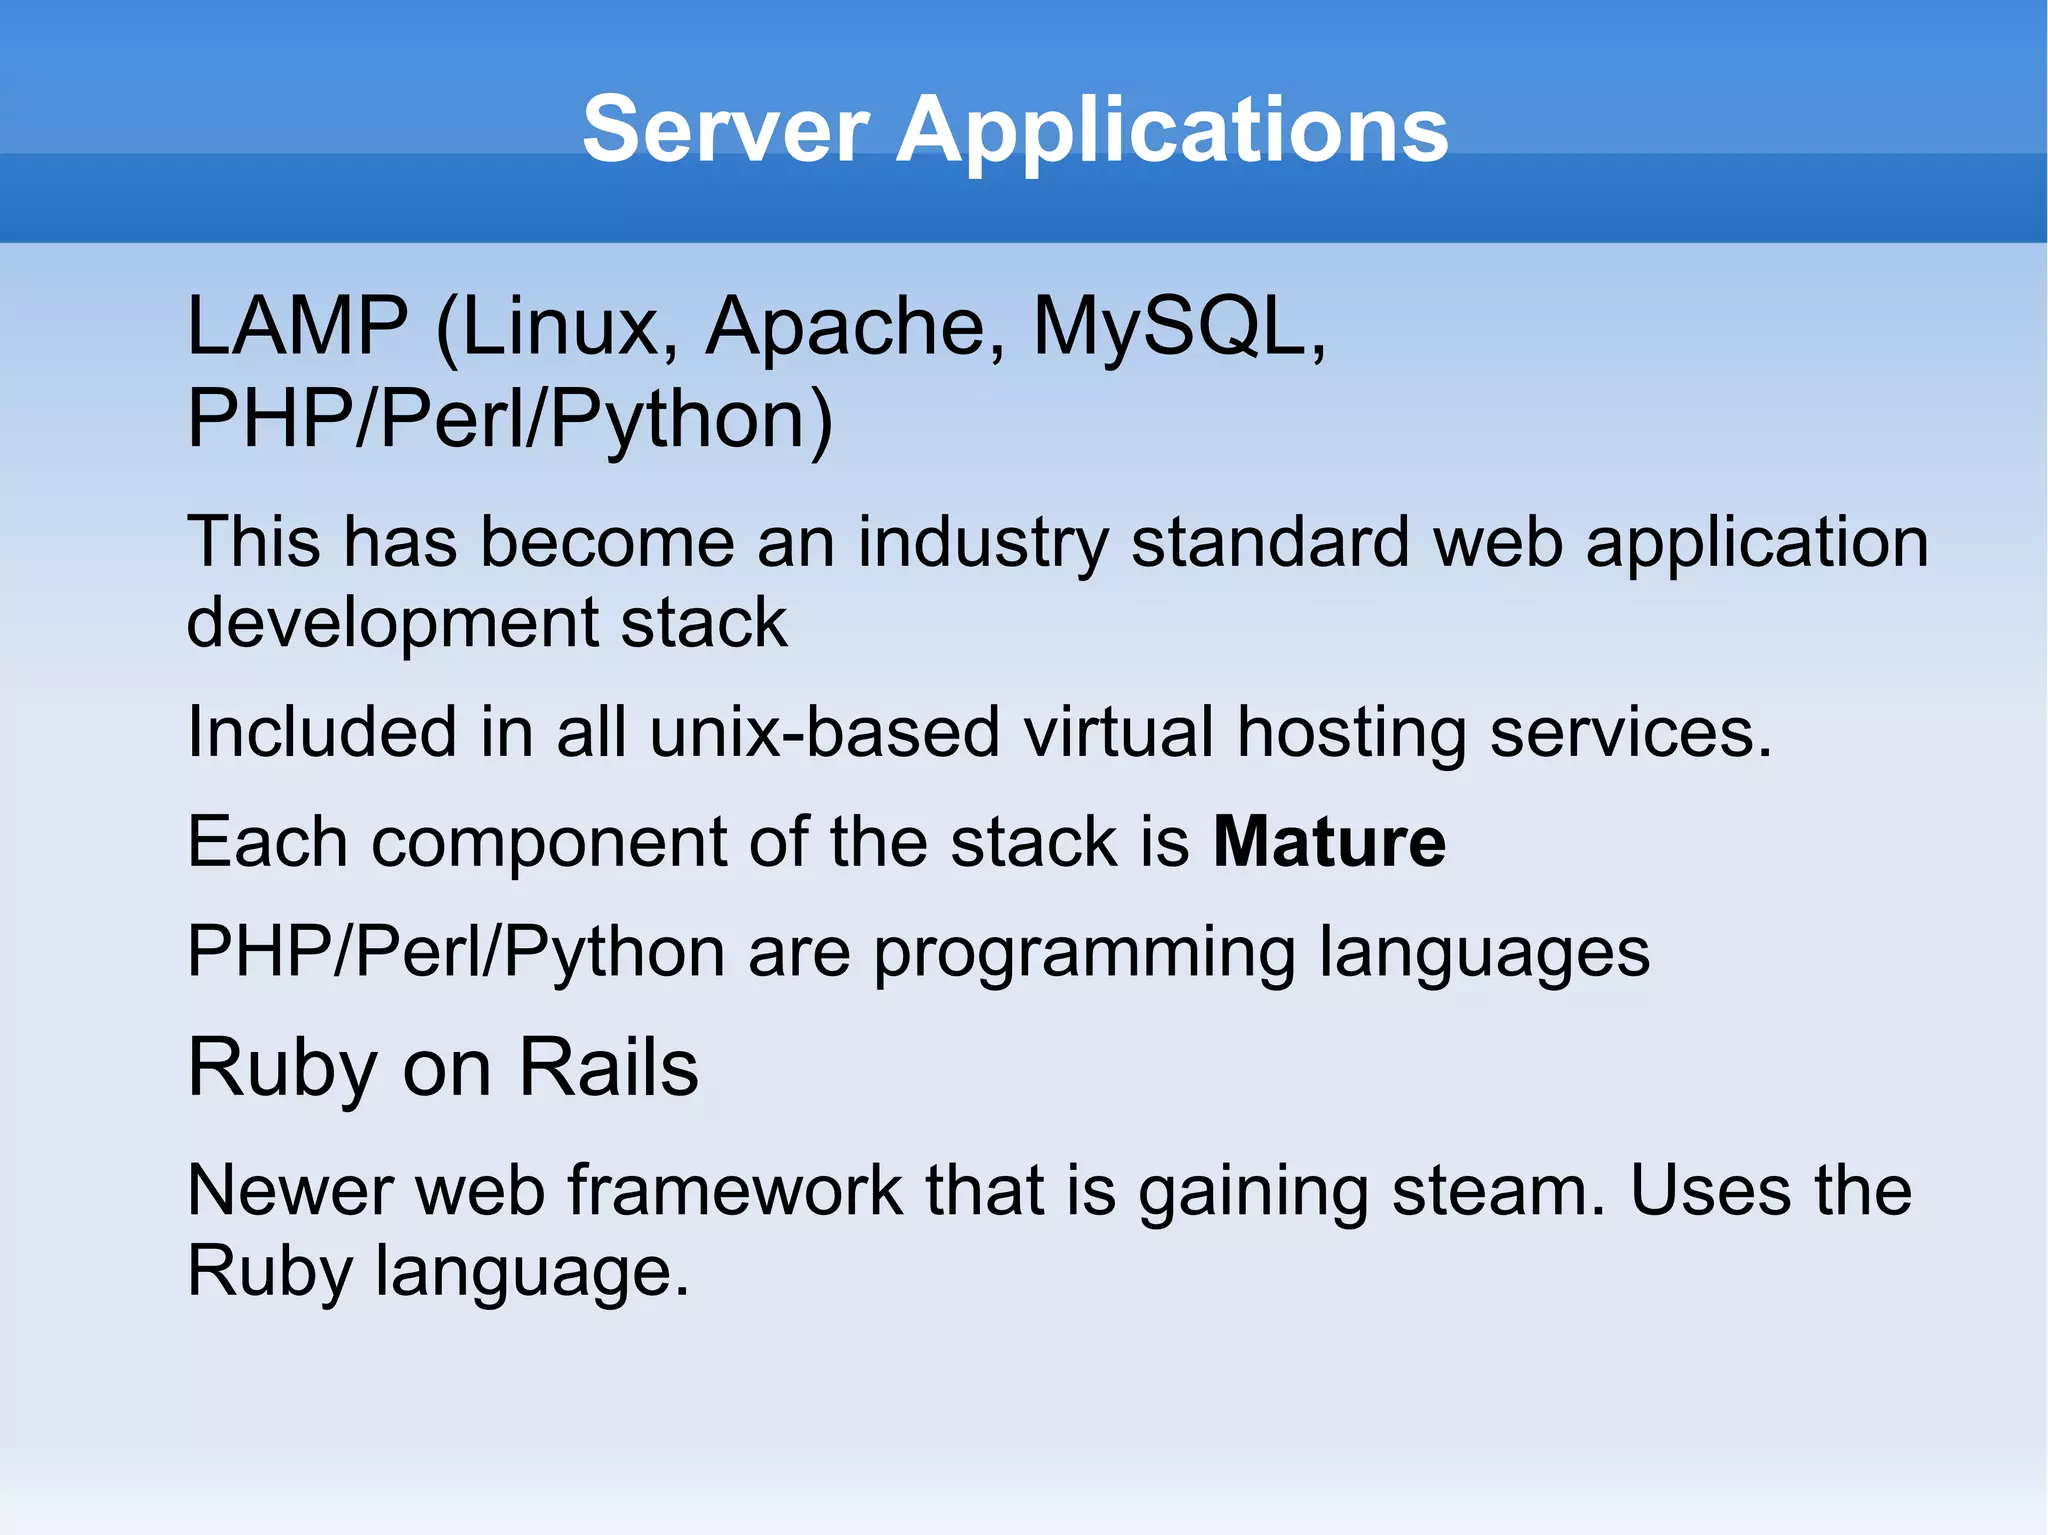Click the 'Ruby language.' last line
2048x1535 pixels.
438,1272
